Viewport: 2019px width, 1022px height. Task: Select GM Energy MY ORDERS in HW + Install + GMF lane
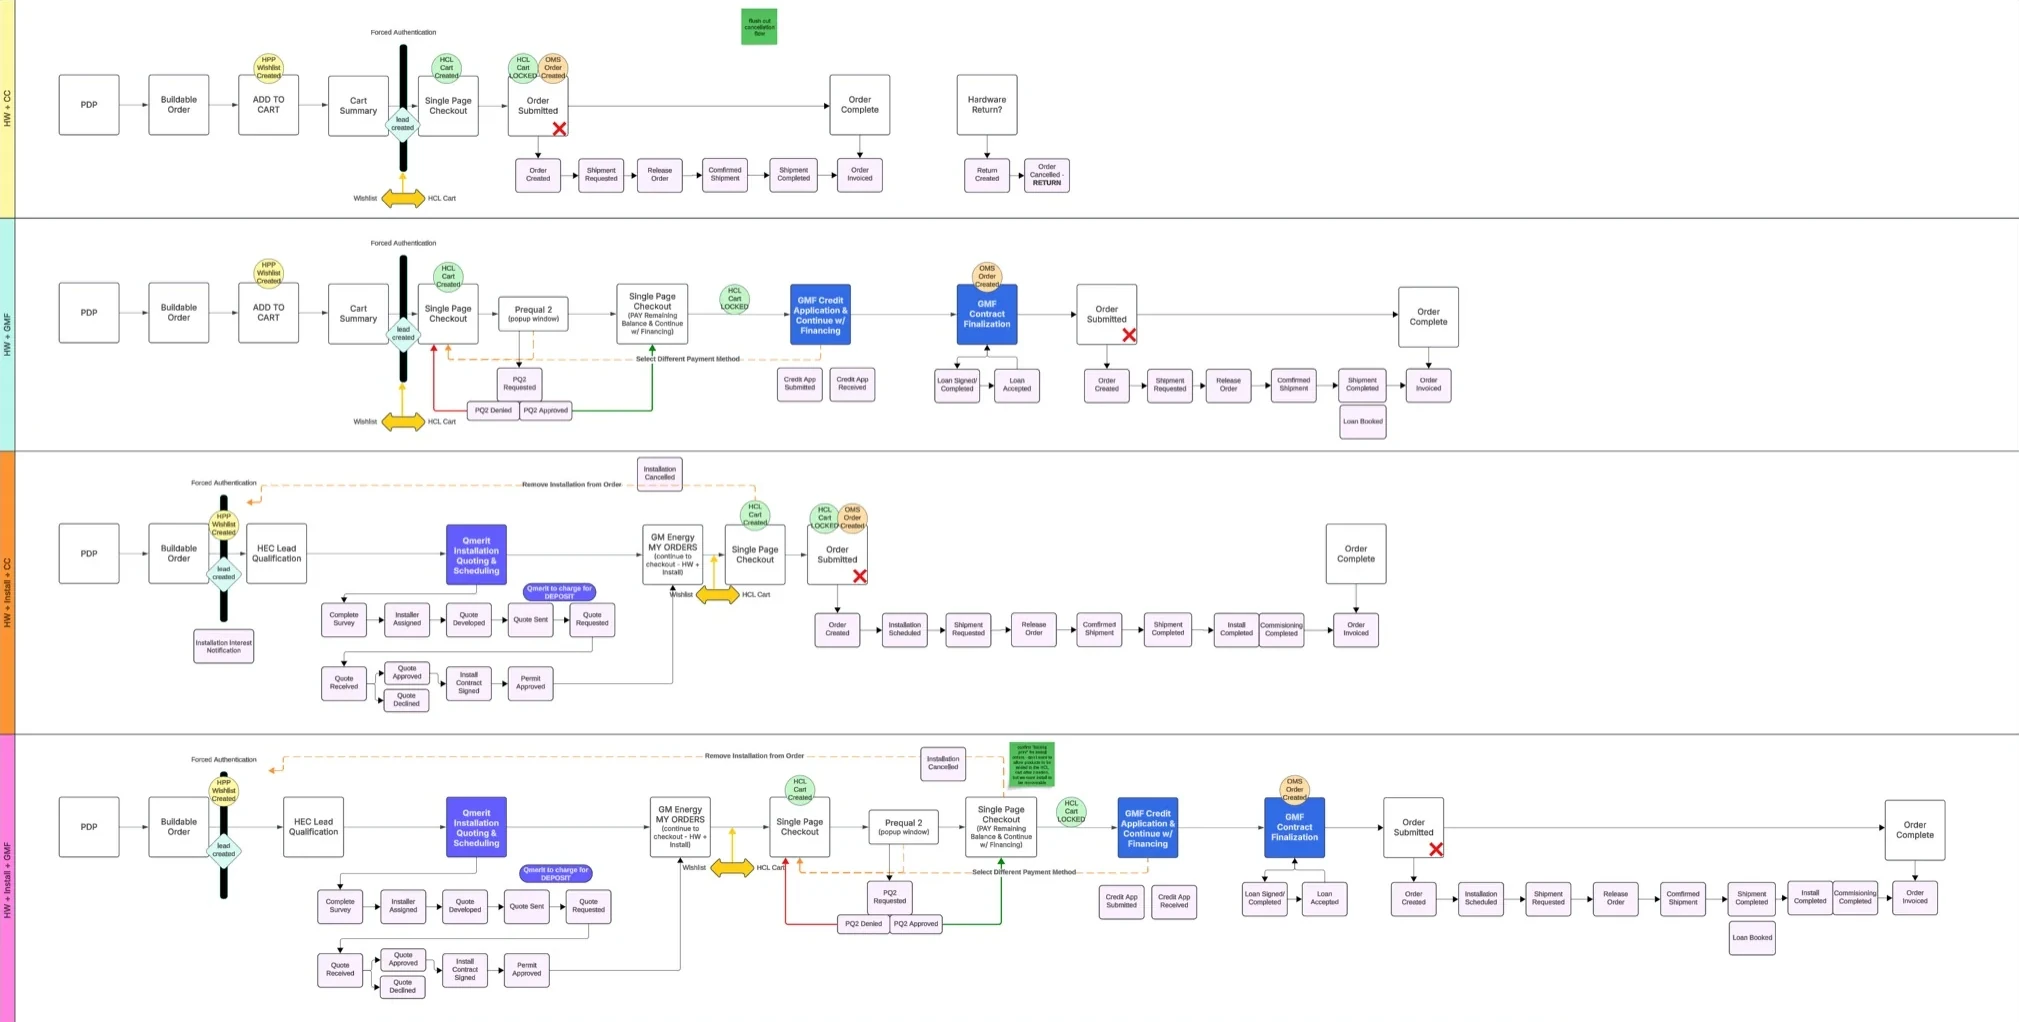pyautogui.click(x=680, y=827)
